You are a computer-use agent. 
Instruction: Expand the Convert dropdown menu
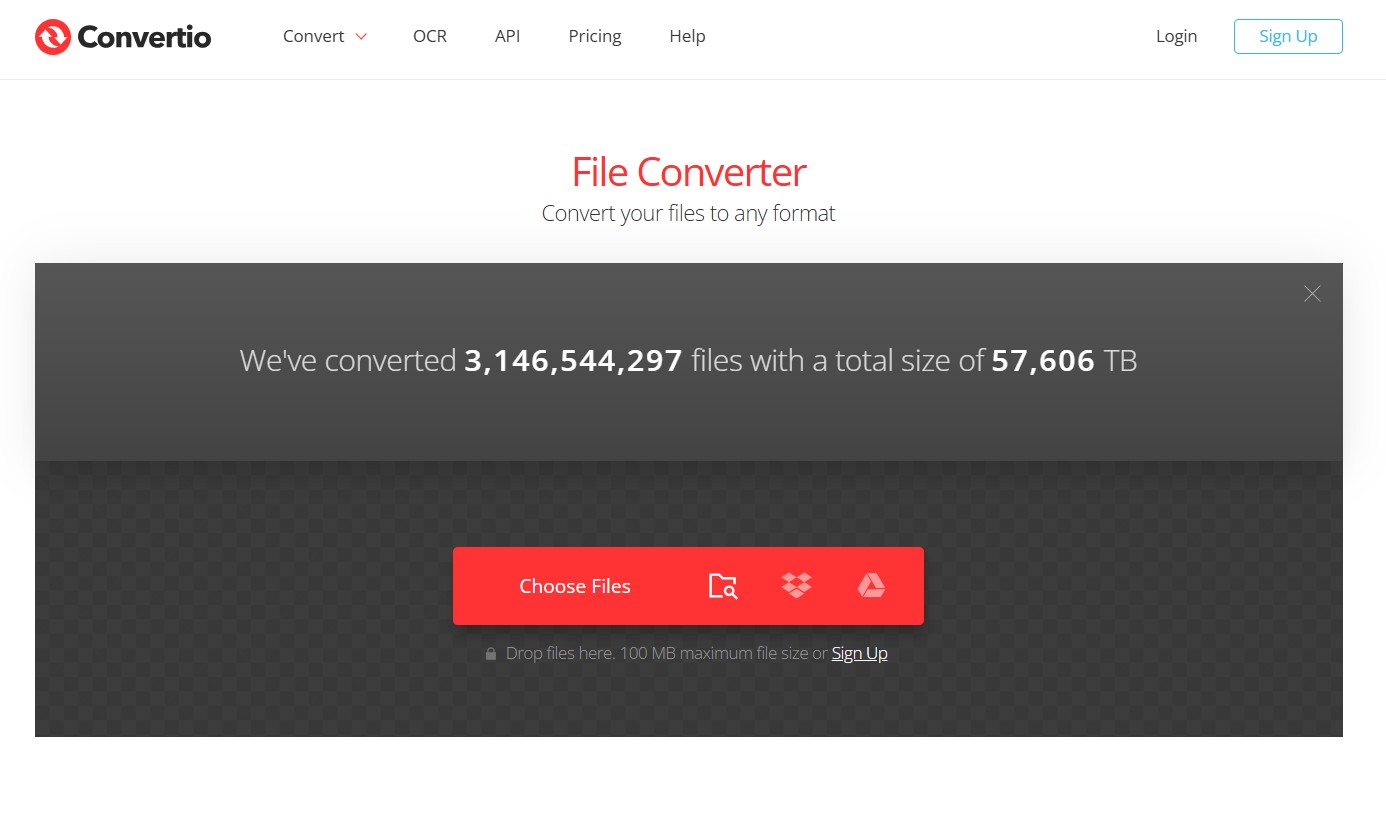[x=325, y=36]
